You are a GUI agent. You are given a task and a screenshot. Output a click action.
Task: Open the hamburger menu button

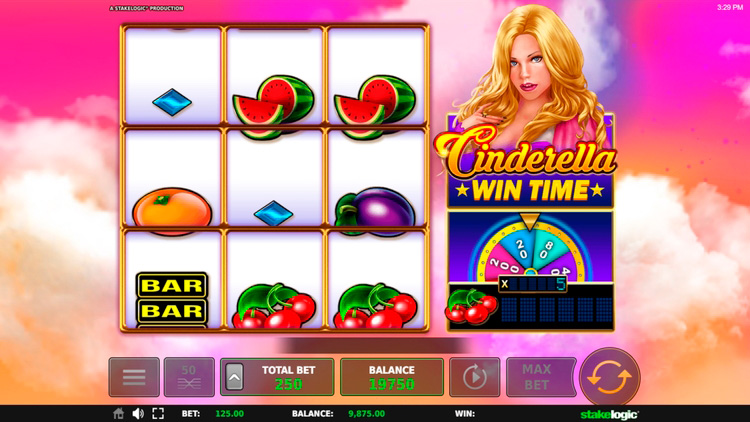tap(134, 377)
